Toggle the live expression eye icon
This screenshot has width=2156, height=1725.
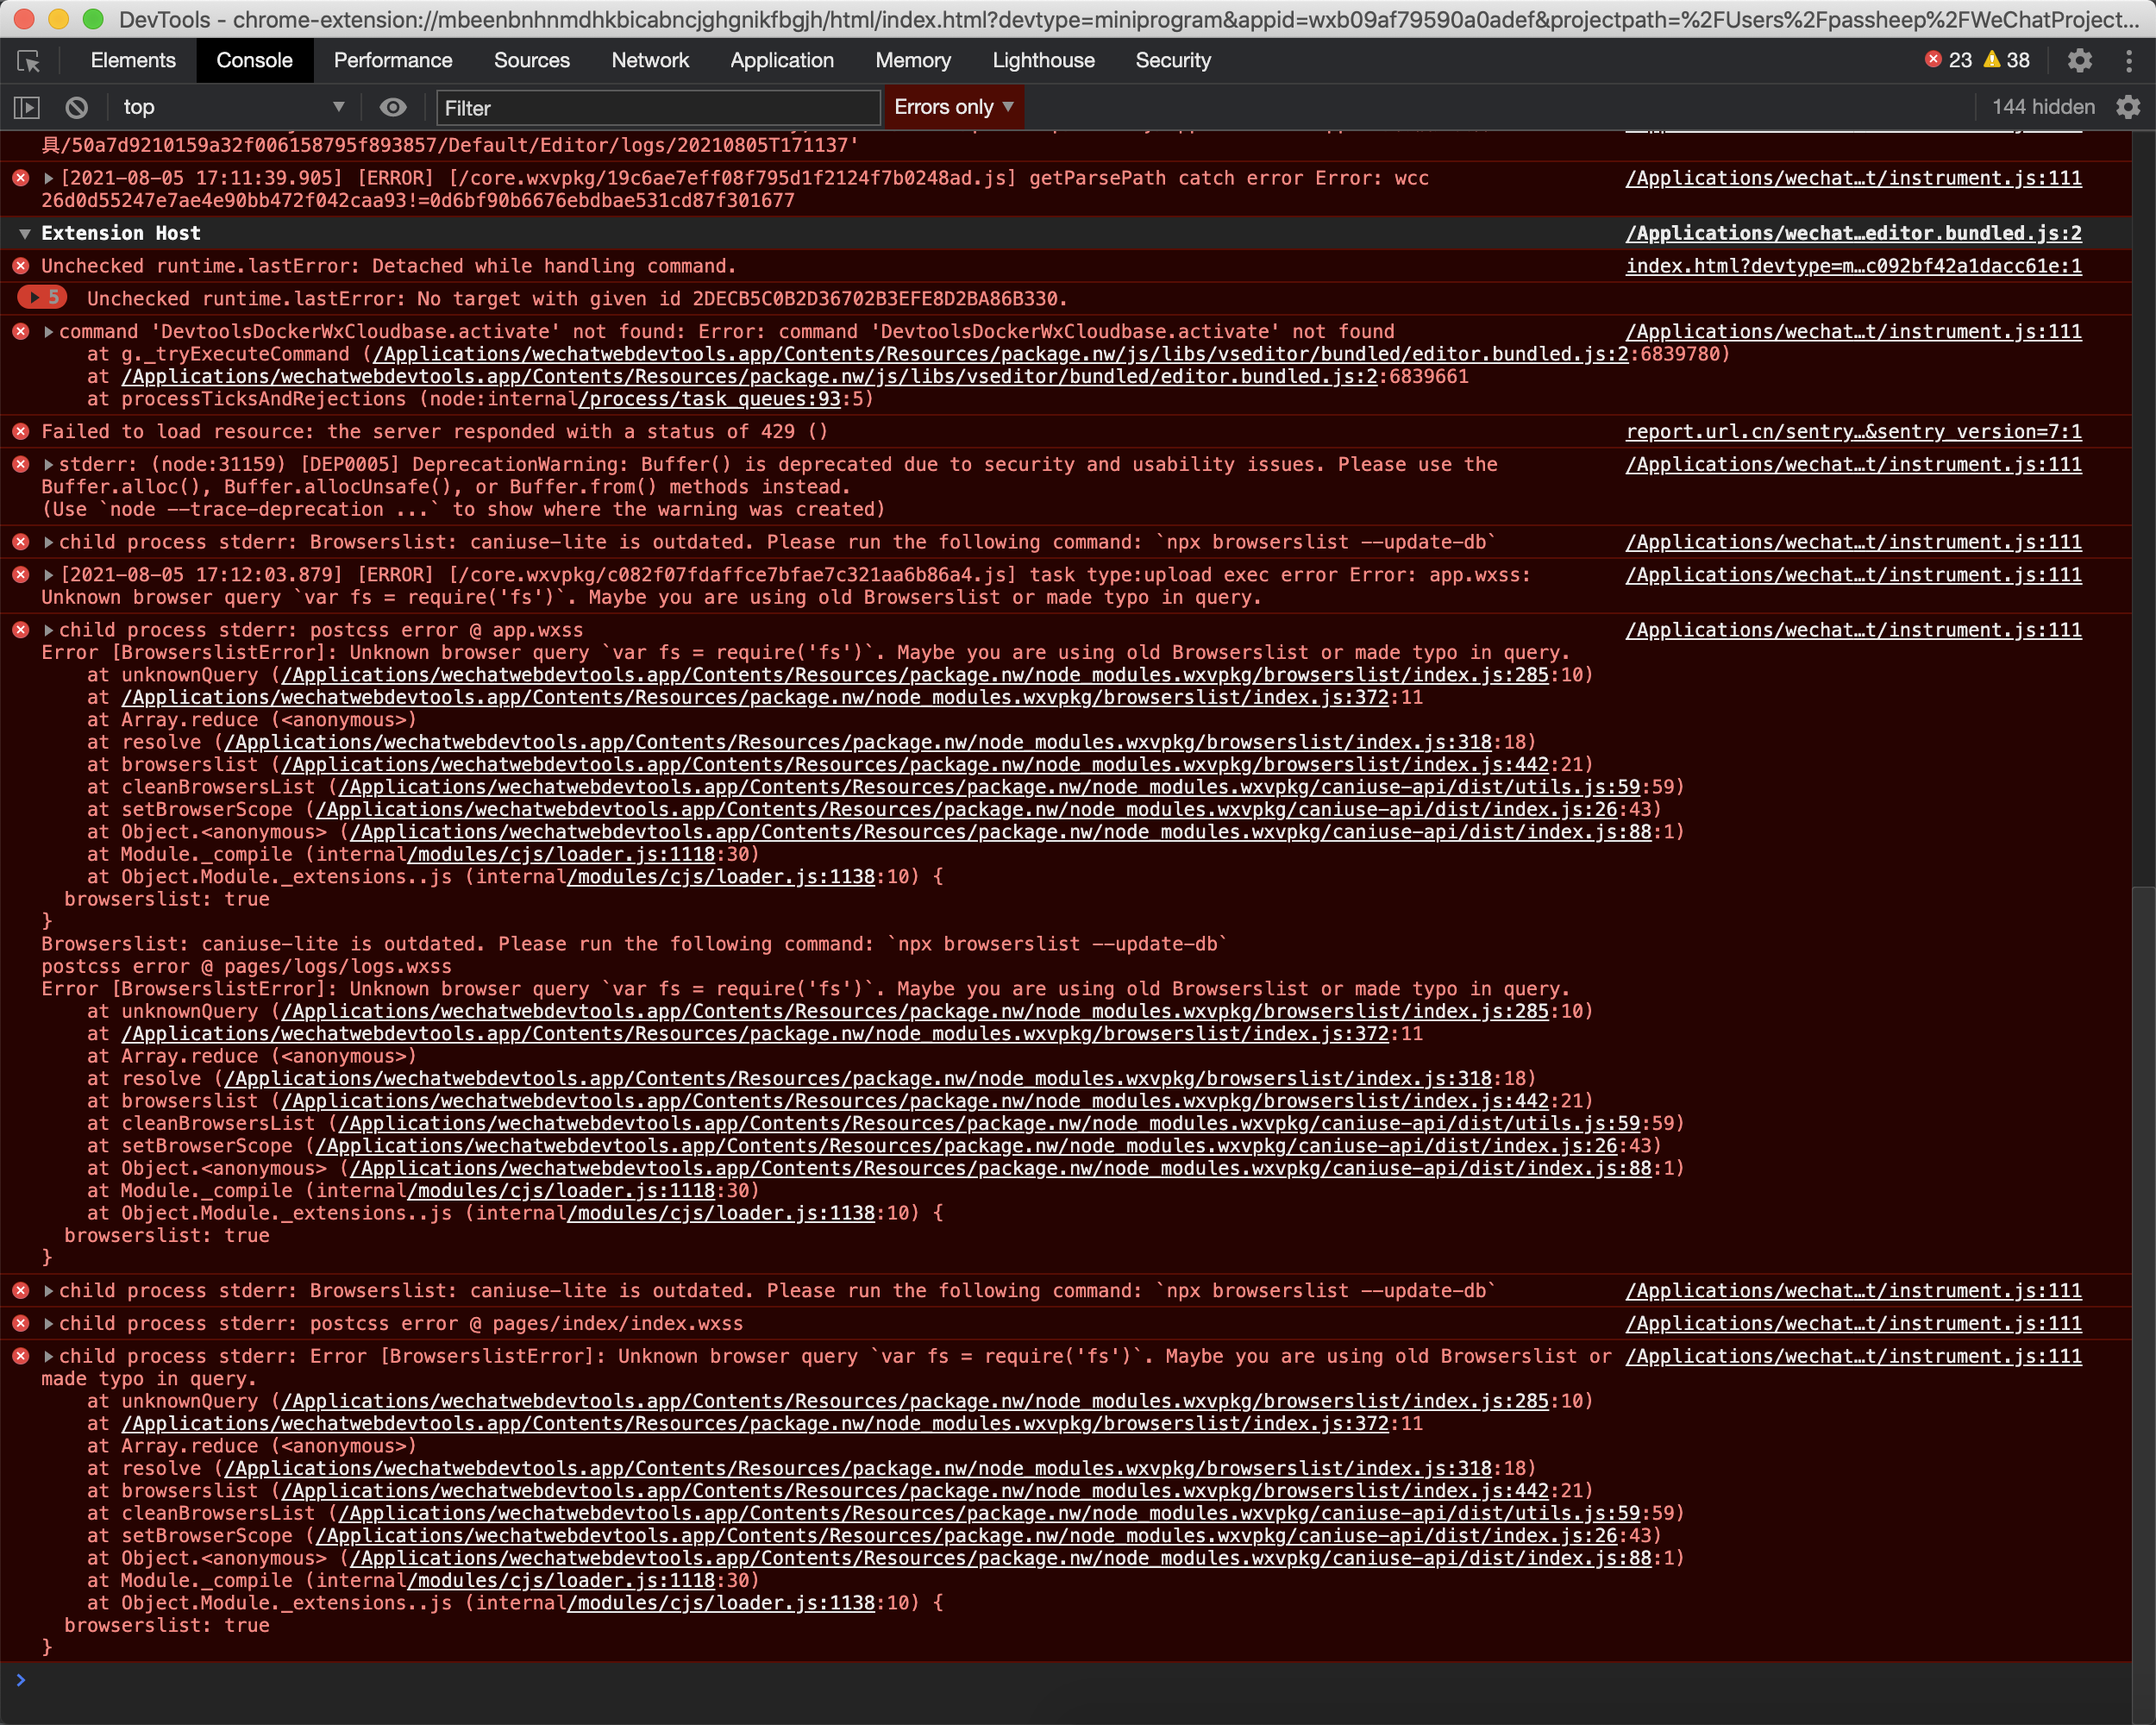click(x=393, y=107)
